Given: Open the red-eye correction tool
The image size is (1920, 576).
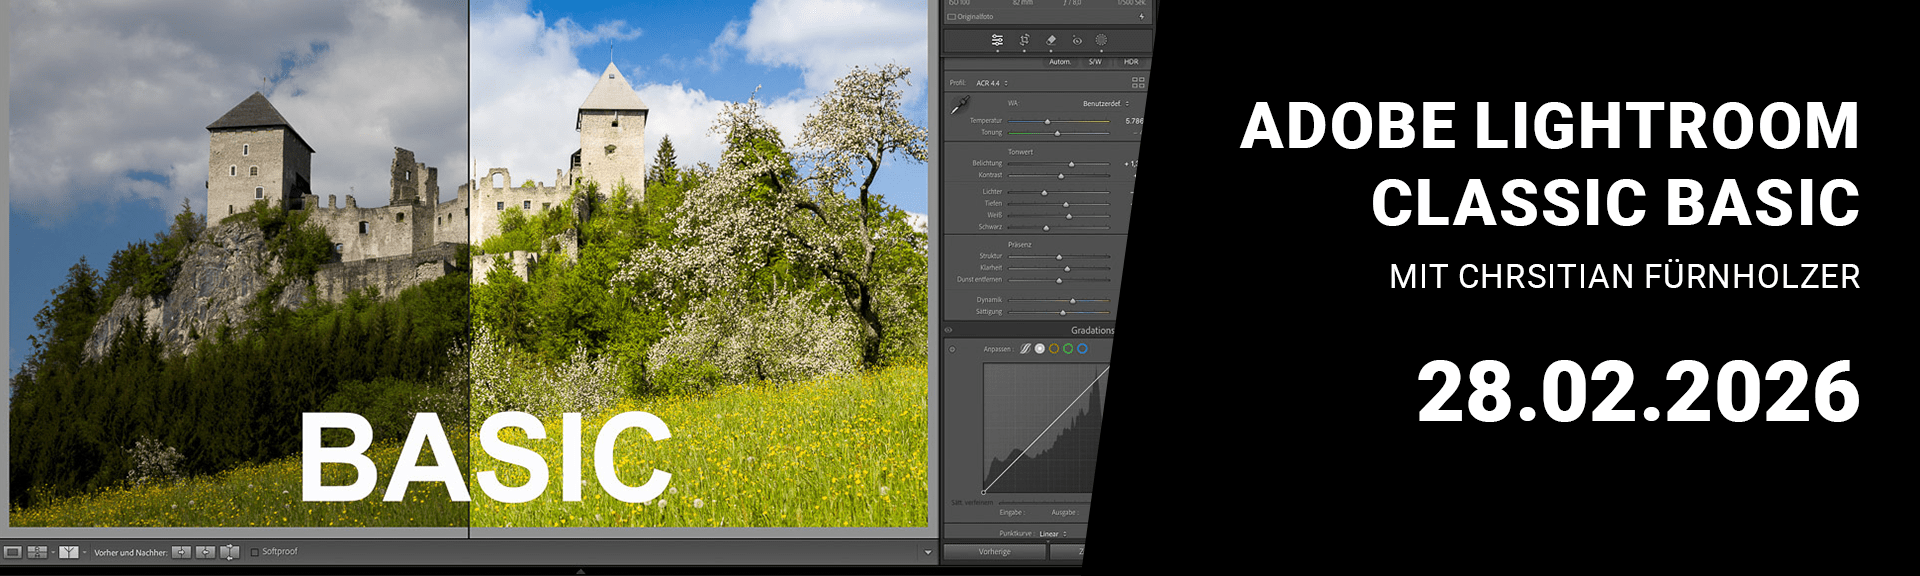Looking at the screenshot, I should 1077,40.
